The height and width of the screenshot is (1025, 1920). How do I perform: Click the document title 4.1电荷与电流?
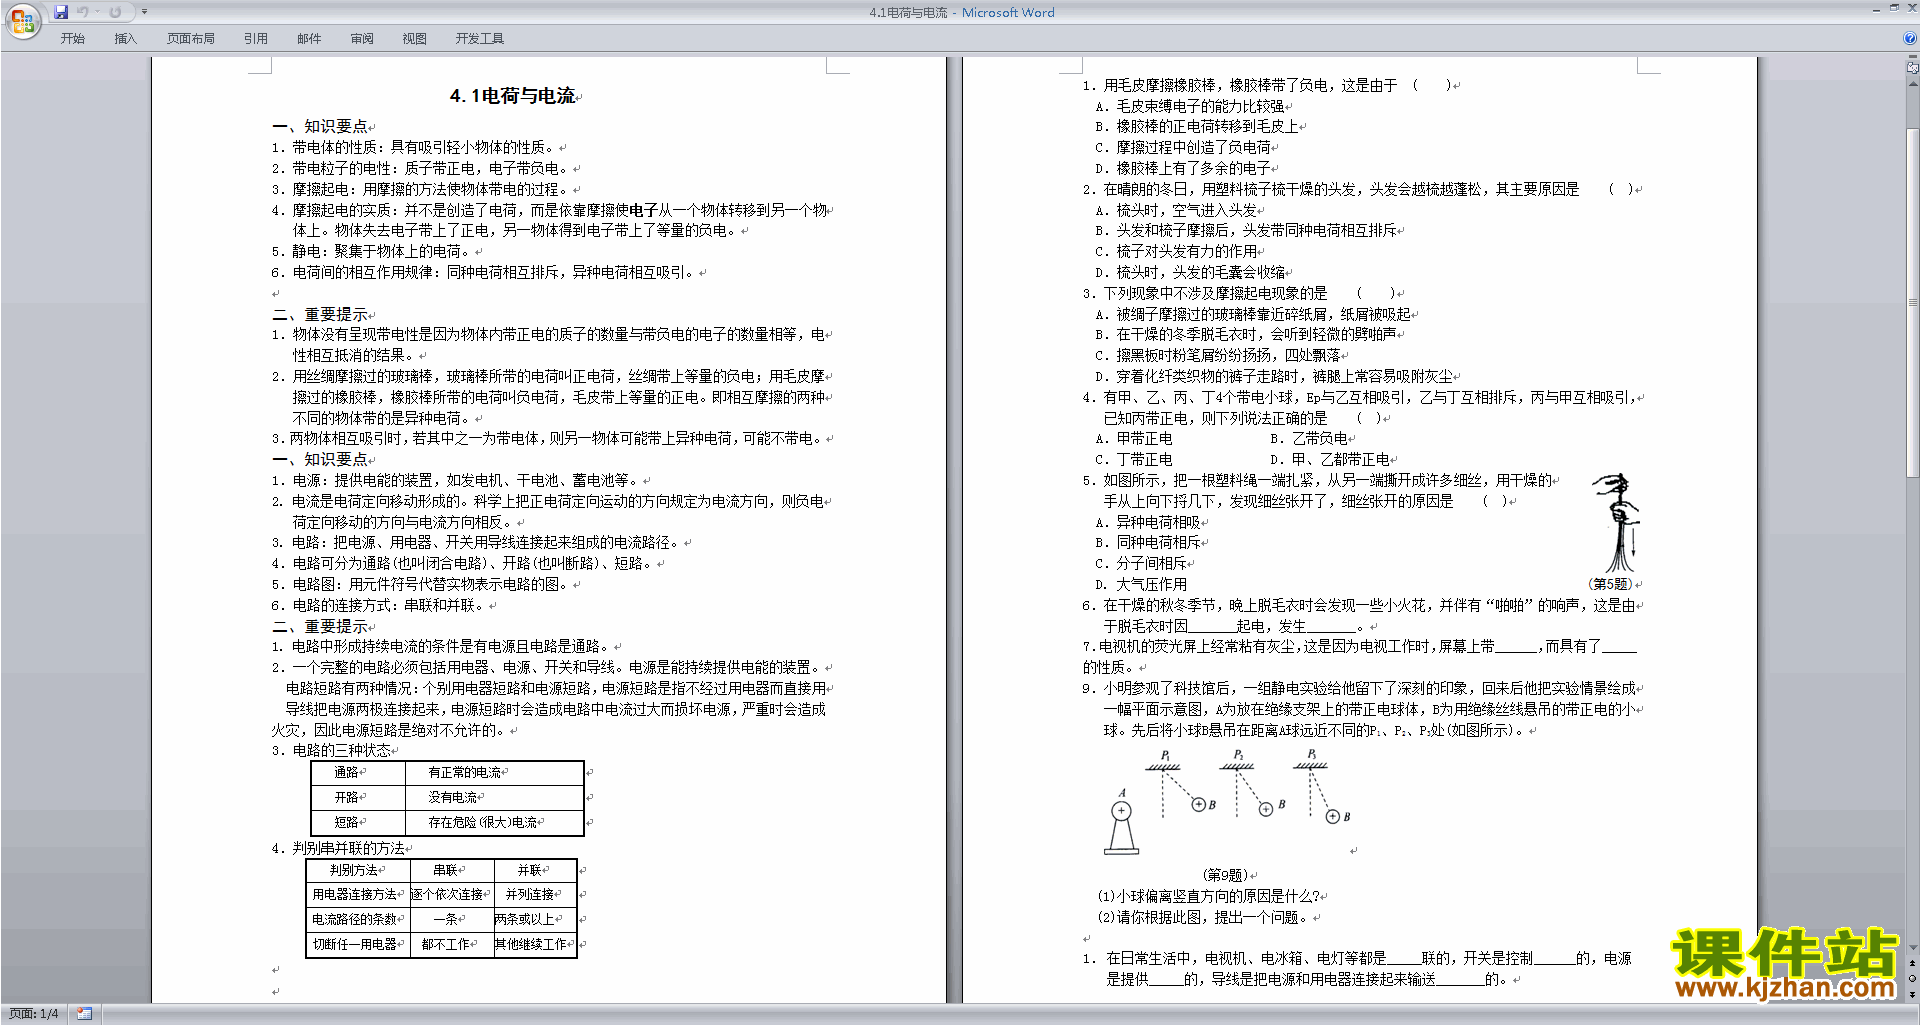512,96
